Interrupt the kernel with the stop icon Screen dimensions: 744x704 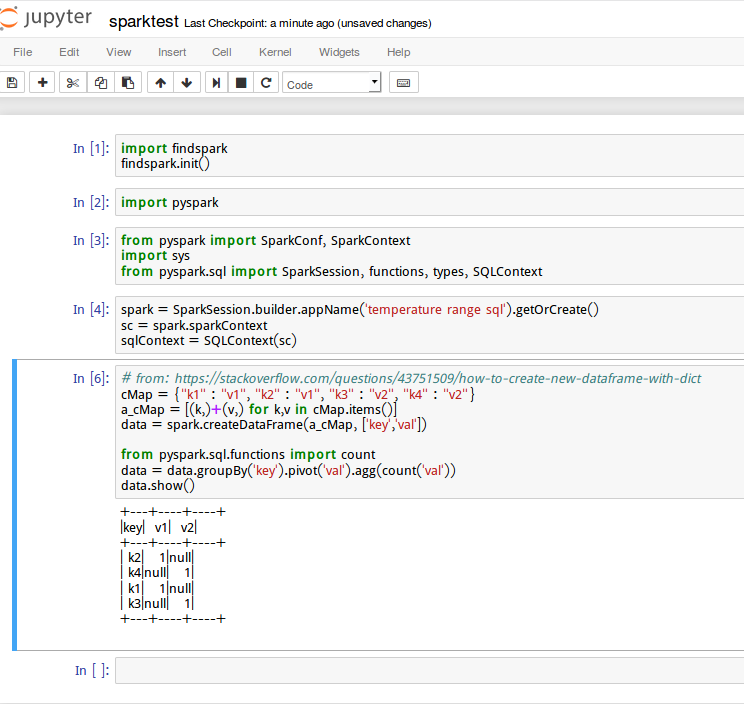pyautogui.click(x=241, y=83)
